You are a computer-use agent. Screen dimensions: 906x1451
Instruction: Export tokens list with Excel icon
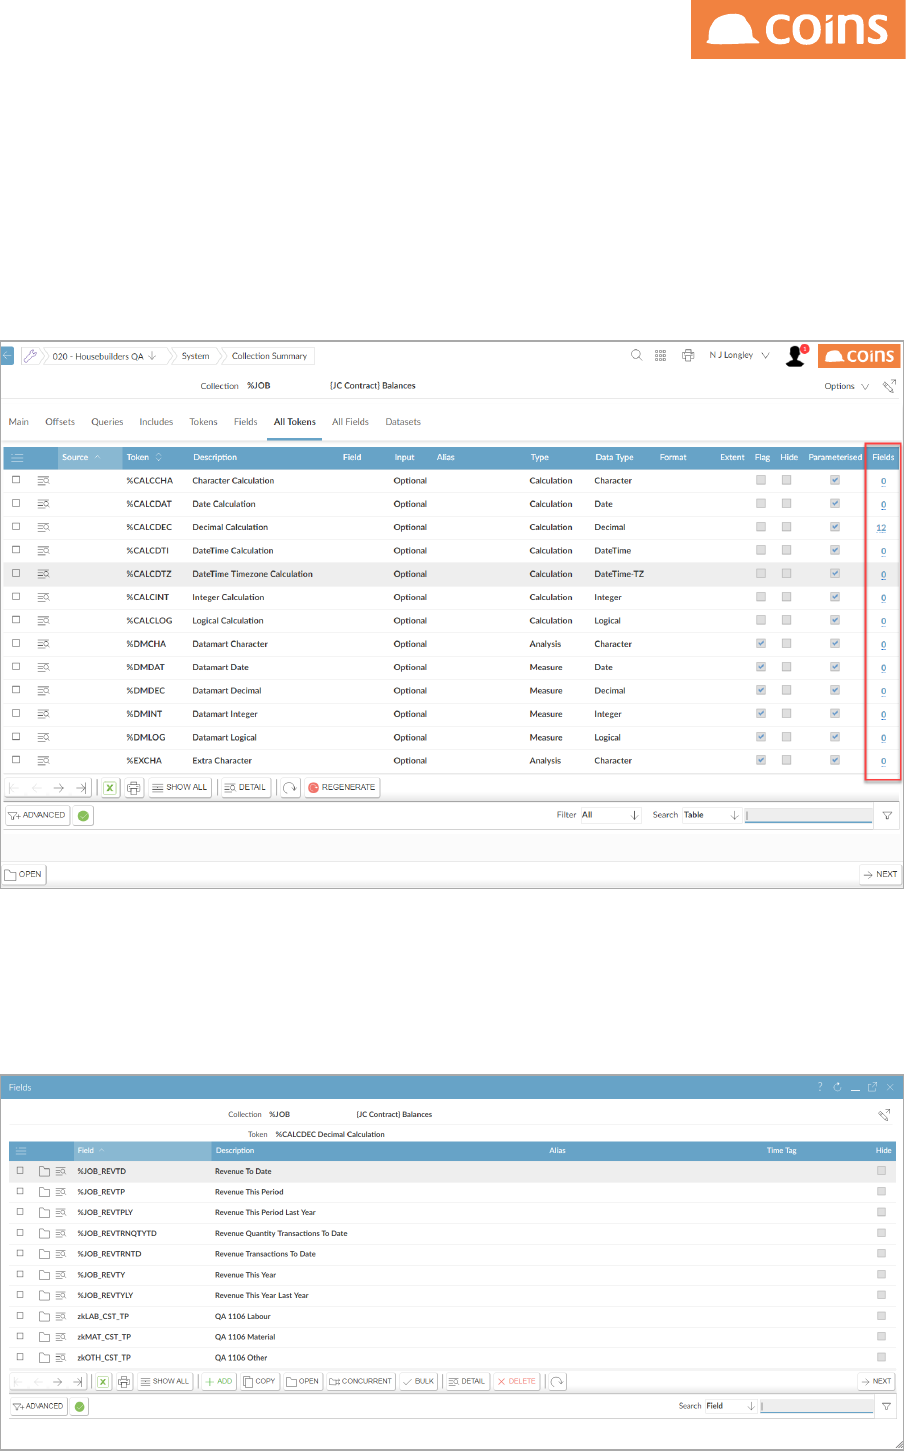(x=110, y=788)
